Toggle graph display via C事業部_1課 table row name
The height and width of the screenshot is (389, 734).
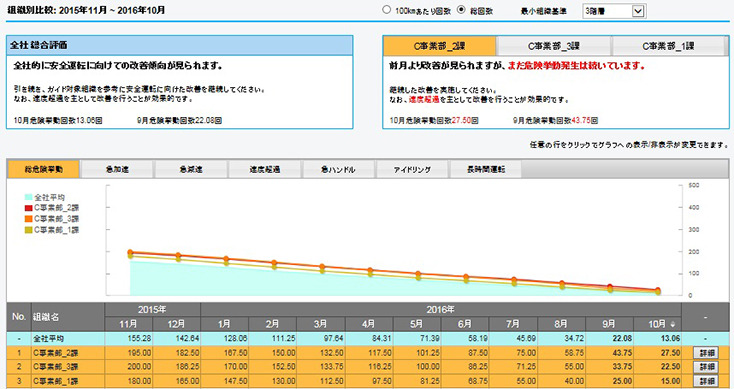tap(56, 381)
